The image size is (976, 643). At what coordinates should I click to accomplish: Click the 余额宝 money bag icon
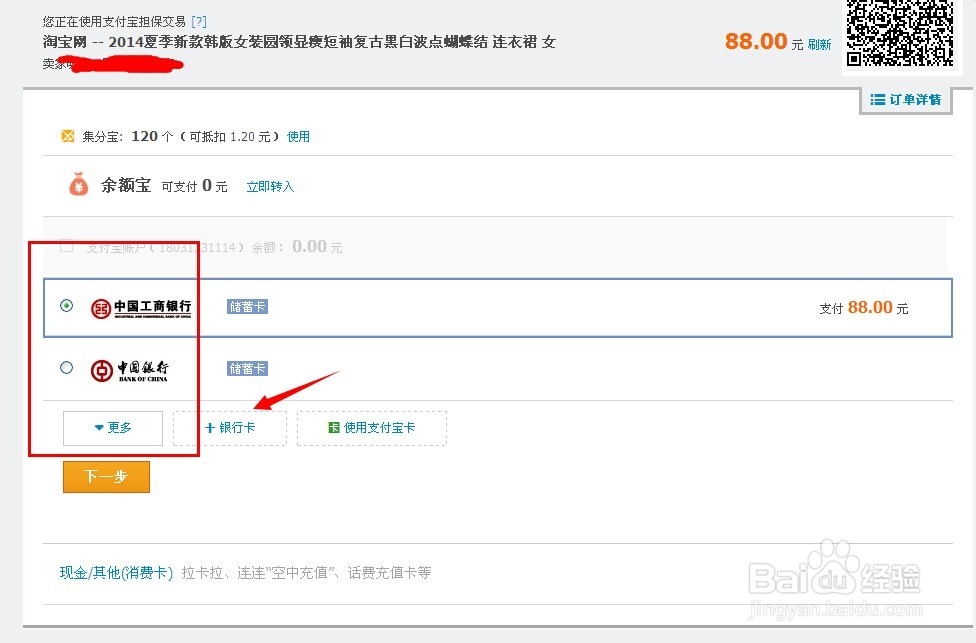(x=78, y=185)
